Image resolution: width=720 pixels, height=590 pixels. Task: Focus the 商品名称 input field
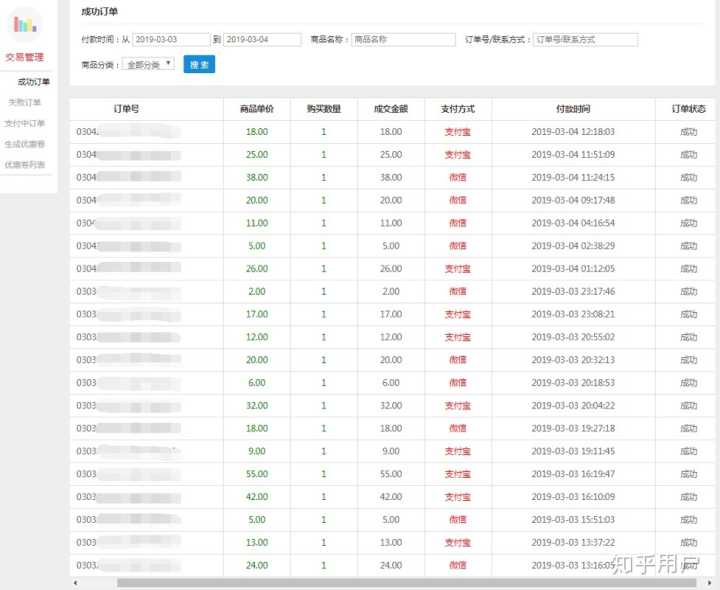pyautogui.click(x=403, y=39)
